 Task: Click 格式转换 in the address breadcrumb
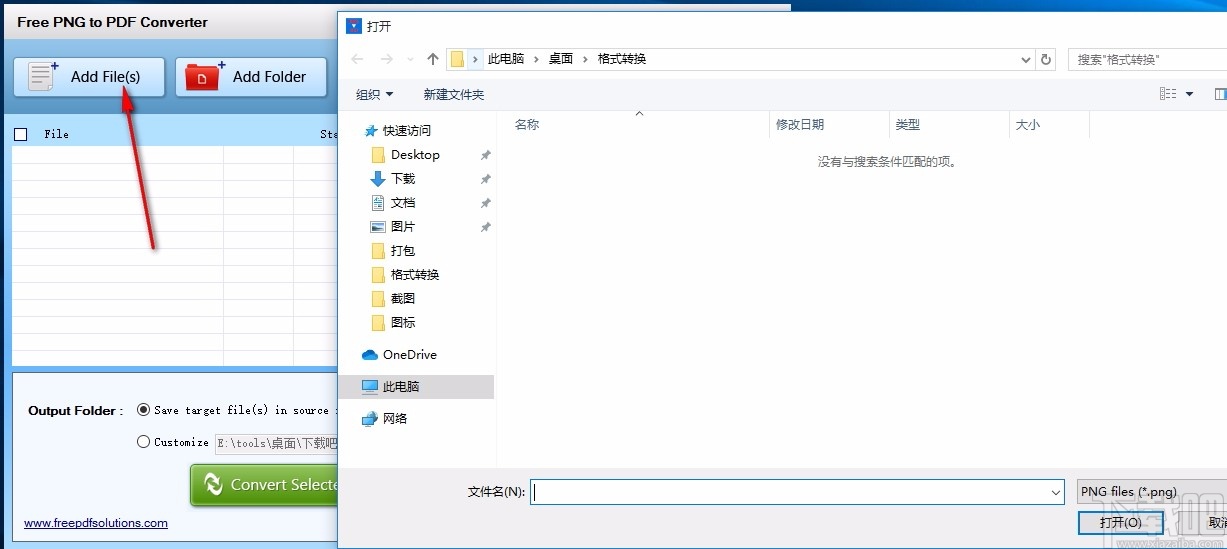click(x=622, y=59)
